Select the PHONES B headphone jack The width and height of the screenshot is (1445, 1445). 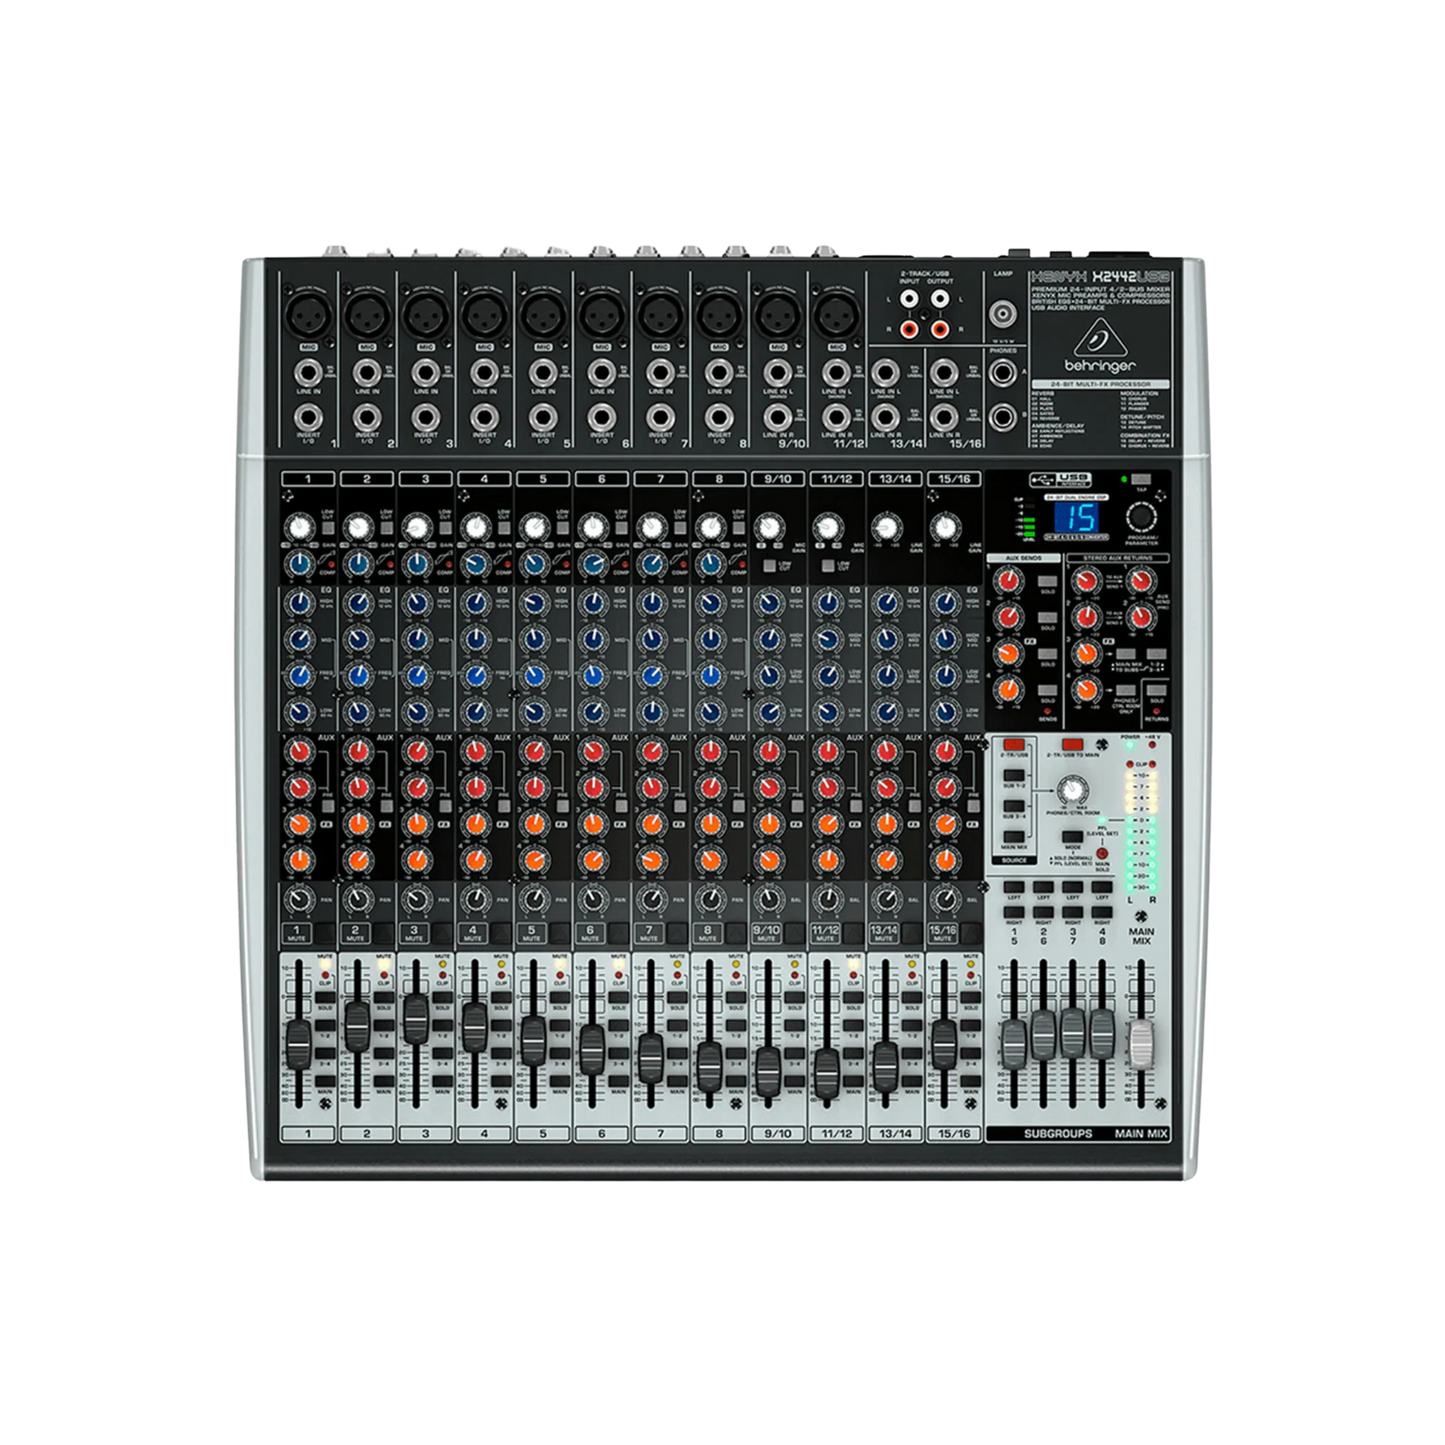1003,416
